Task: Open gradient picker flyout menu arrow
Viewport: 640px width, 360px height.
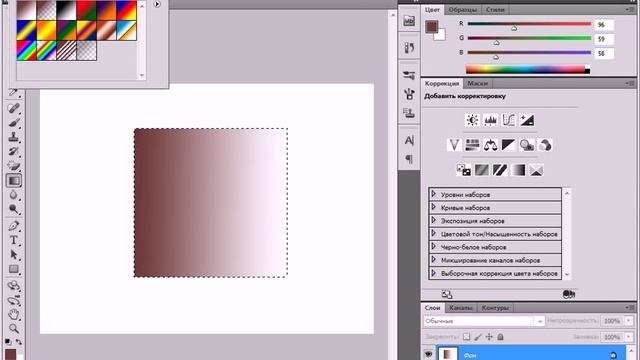Action: (157, 4)
